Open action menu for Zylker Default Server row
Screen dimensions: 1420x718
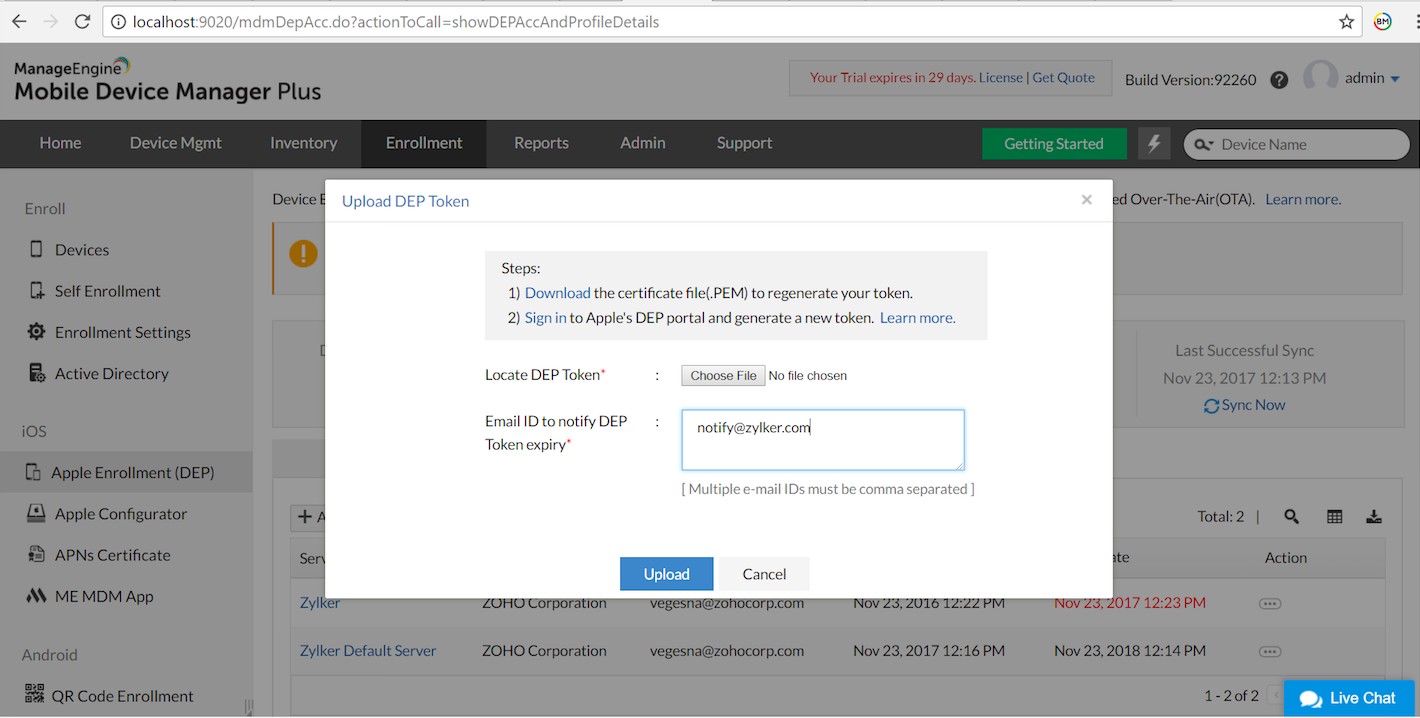(1270, 651)
